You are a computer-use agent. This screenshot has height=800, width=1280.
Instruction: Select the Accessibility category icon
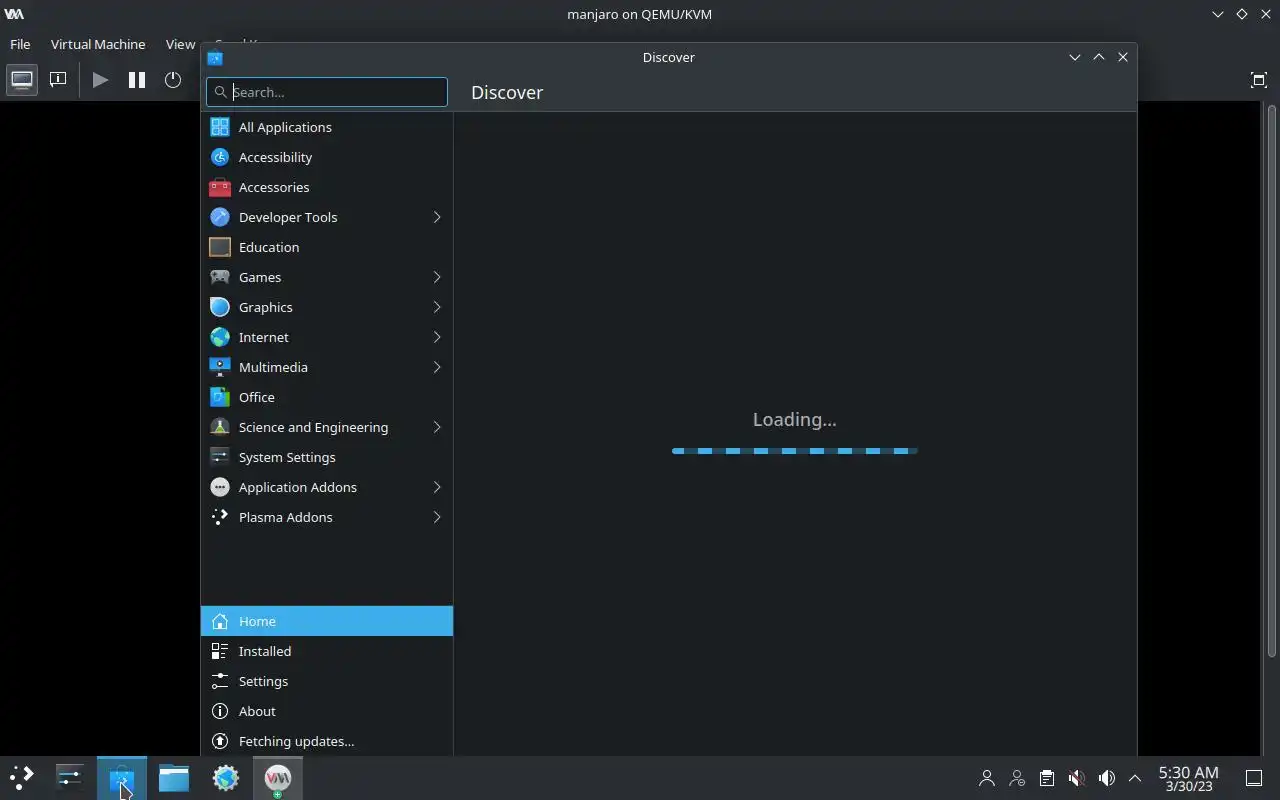click(x=220, y=157)
